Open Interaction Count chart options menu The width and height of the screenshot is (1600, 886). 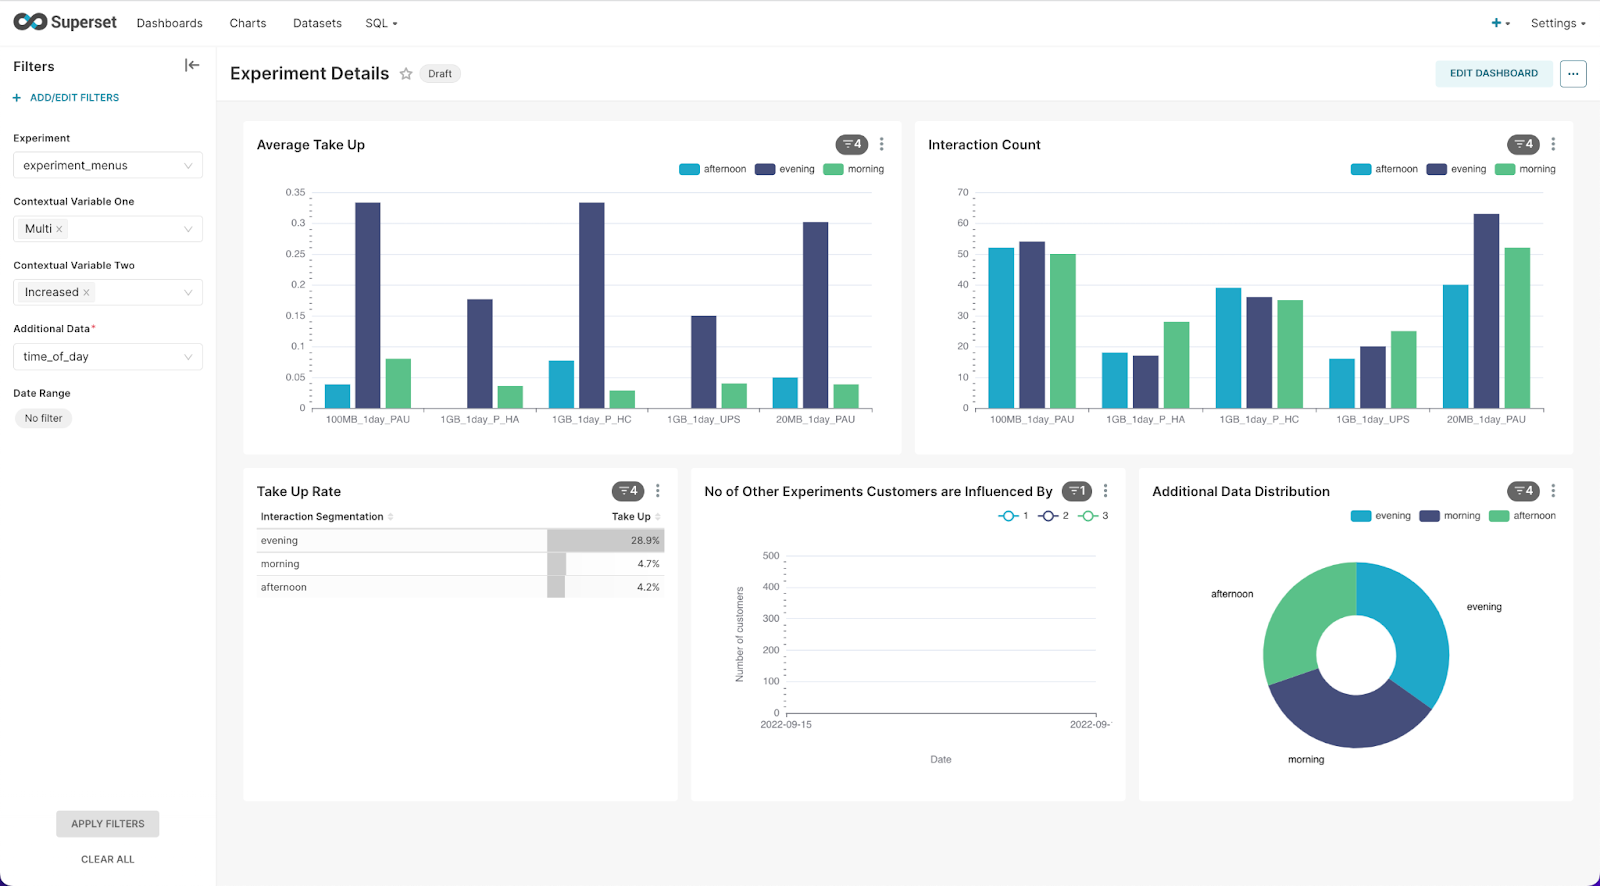[1553, 144]
